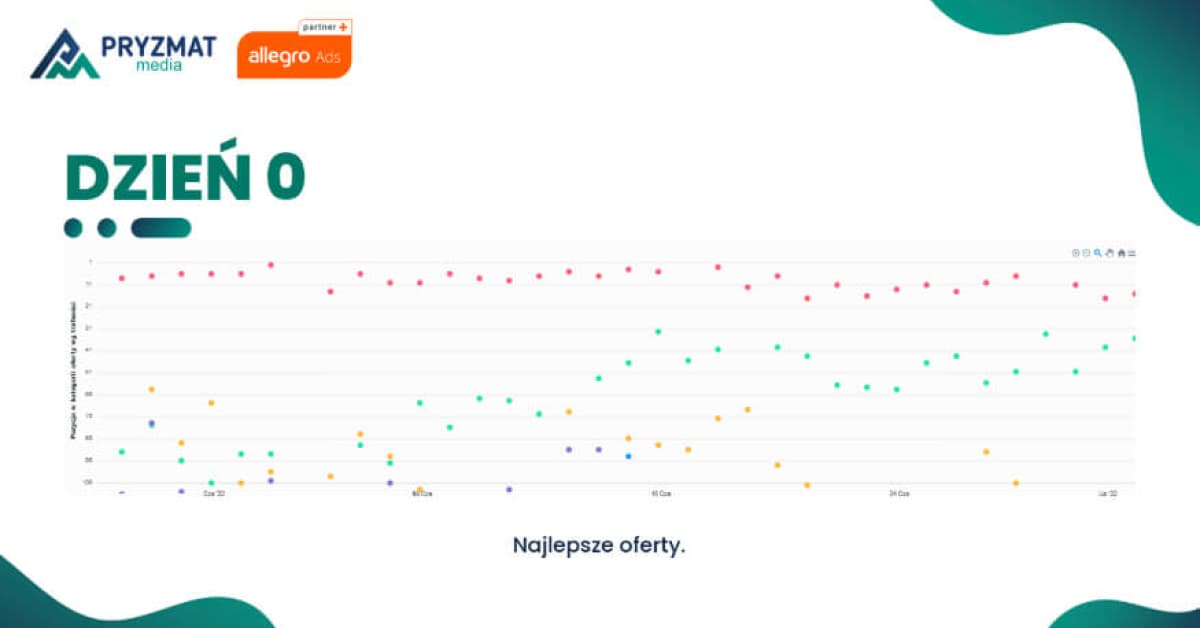Click the DZIEŃ 0 heading
Viewport: 1200px width, 628px height.
185,178
